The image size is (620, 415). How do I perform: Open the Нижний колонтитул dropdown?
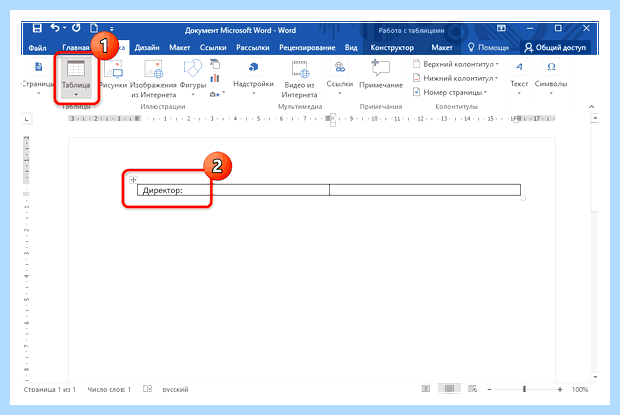point(456,78)
